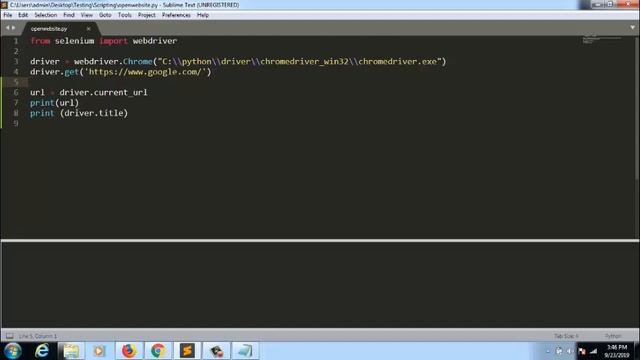This screenshot has height=360, width=640.
Task: Click 'webdriver.Chrome' on line 3
Action: pos(113,62)
